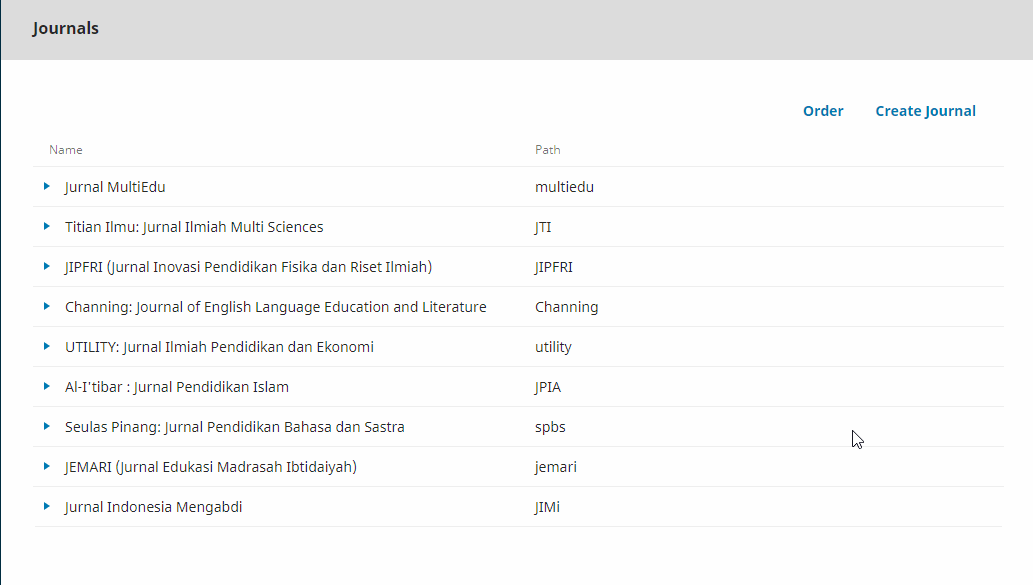Click the Order link

[823, 111]
